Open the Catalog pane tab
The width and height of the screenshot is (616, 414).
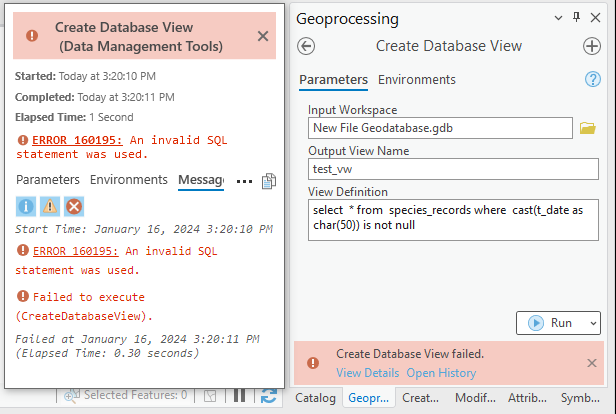(x=316, y=398)
